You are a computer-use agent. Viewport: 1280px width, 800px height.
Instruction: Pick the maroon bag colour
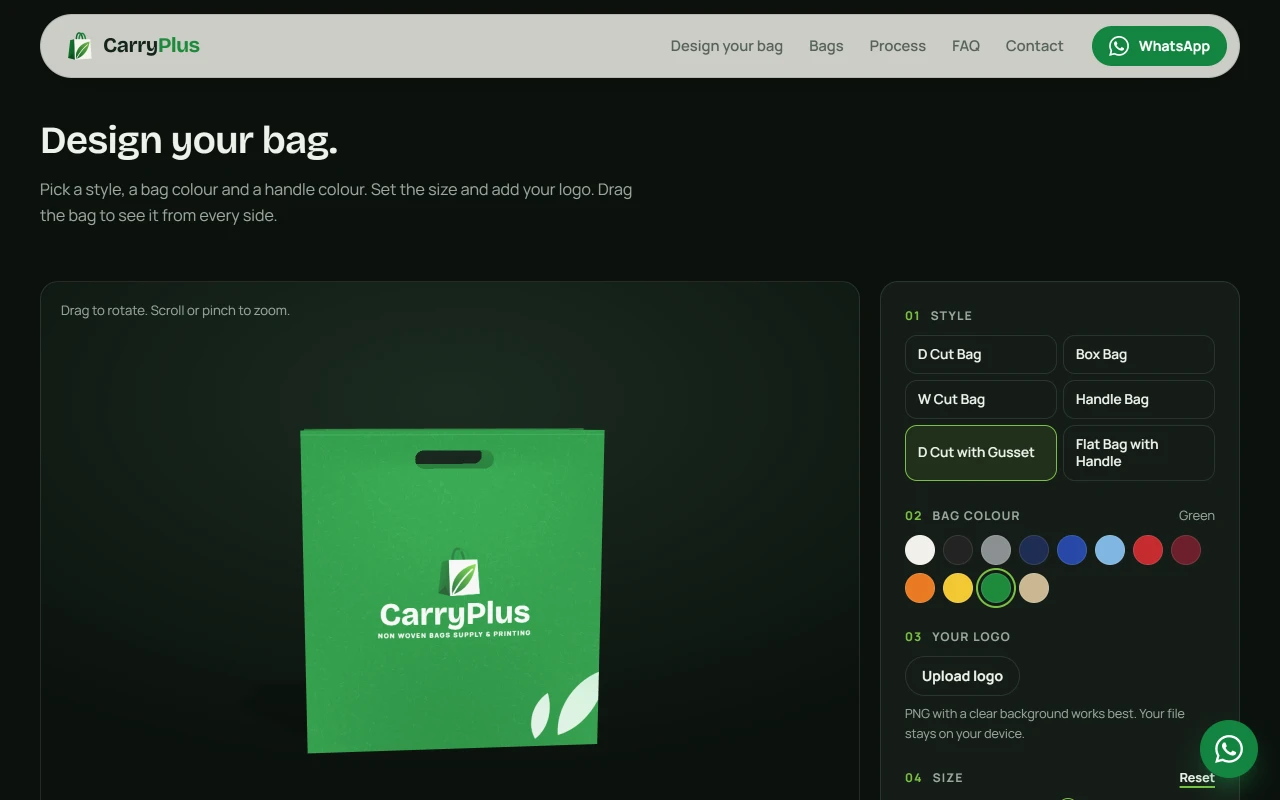coord(1186,550)
